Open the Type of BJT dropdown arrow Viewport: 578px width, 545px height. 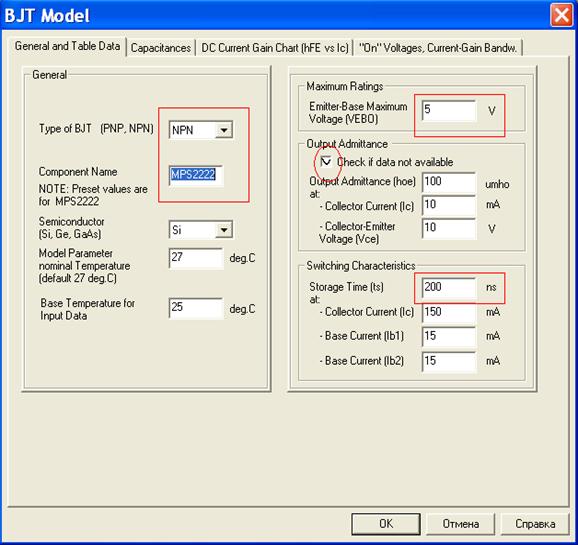point(224,130)
